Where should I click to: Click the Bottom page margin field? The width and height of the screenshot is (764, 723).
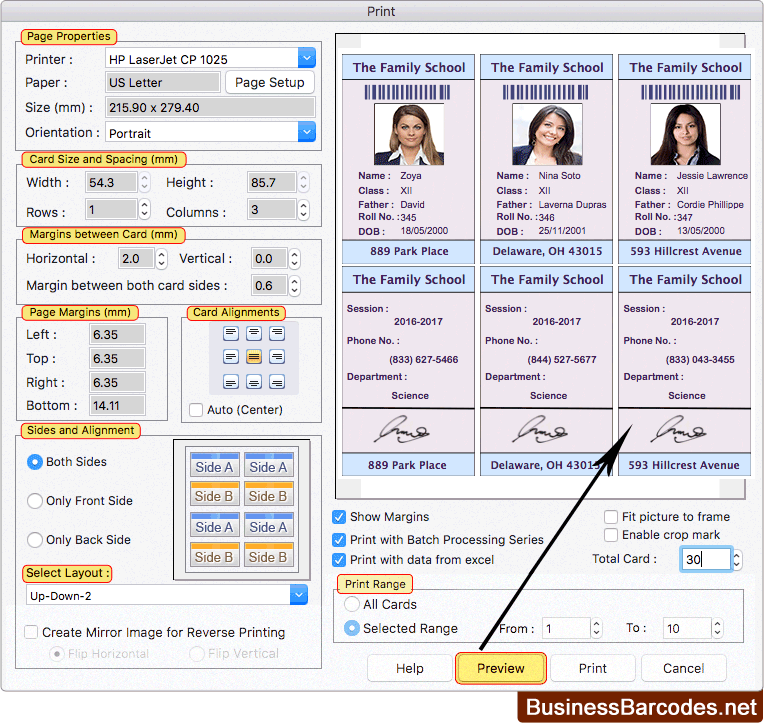[117, 405]
